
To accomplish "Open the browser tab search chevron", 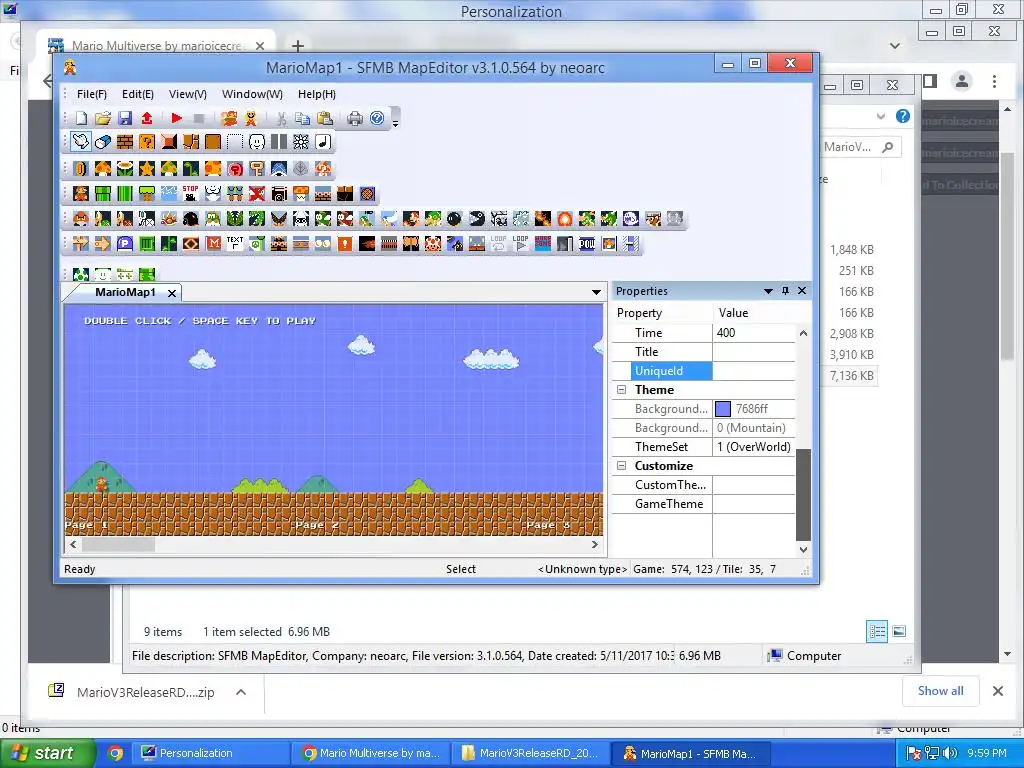I will [895, 46].
